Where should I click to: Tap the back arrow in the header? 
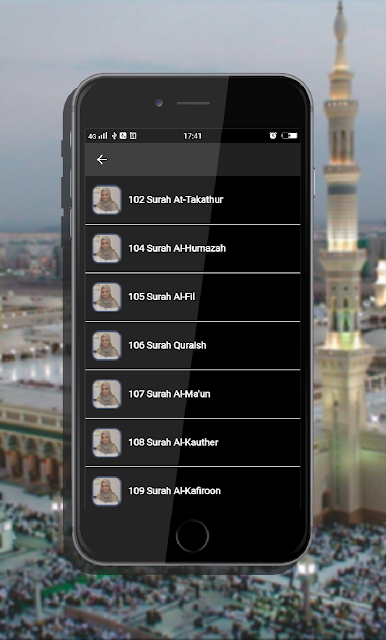102,160
